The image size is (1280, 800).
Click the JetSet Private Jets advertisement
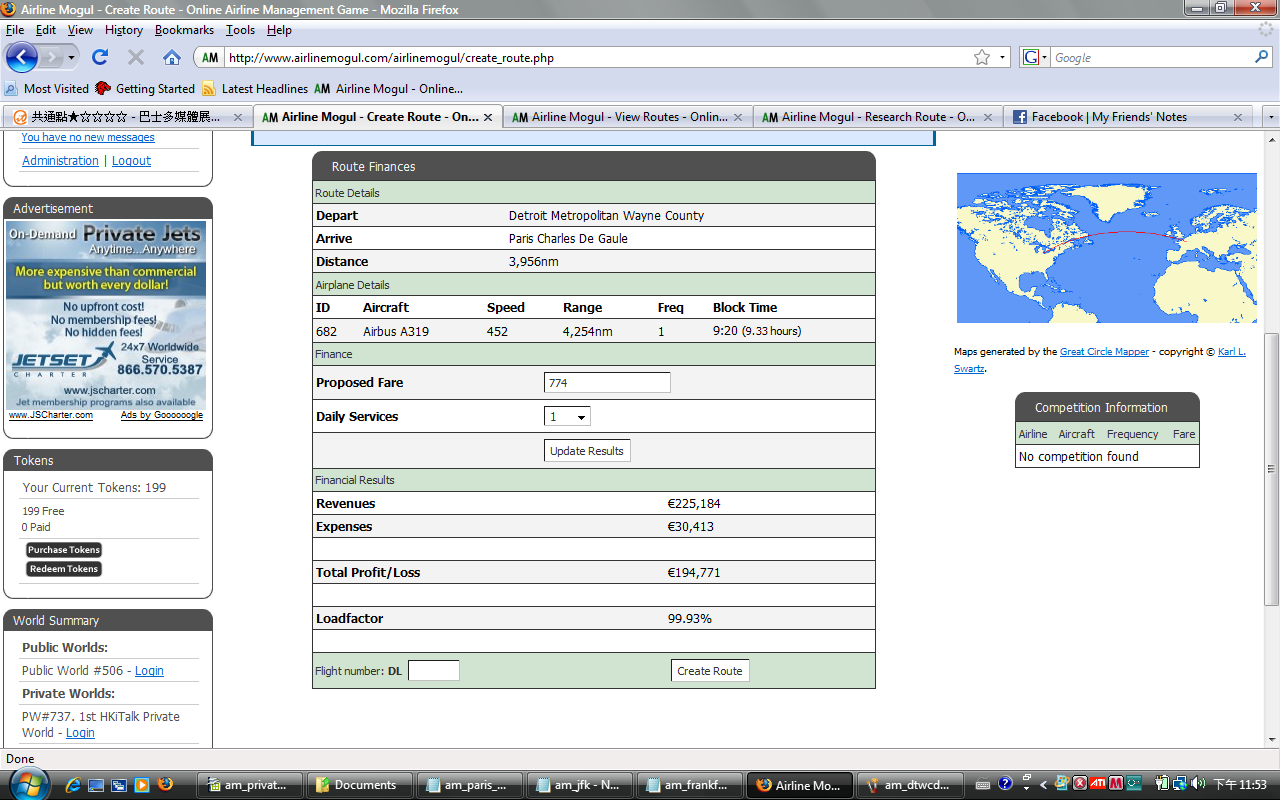coord(106,315)
